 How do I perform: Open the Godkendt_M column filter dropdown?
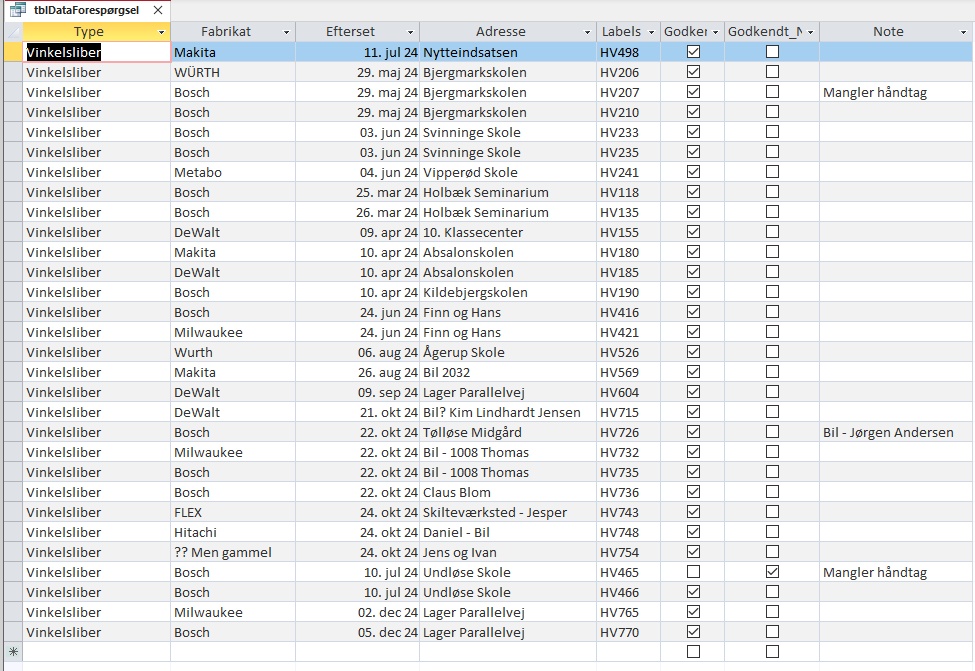click(x=811, y=32)
